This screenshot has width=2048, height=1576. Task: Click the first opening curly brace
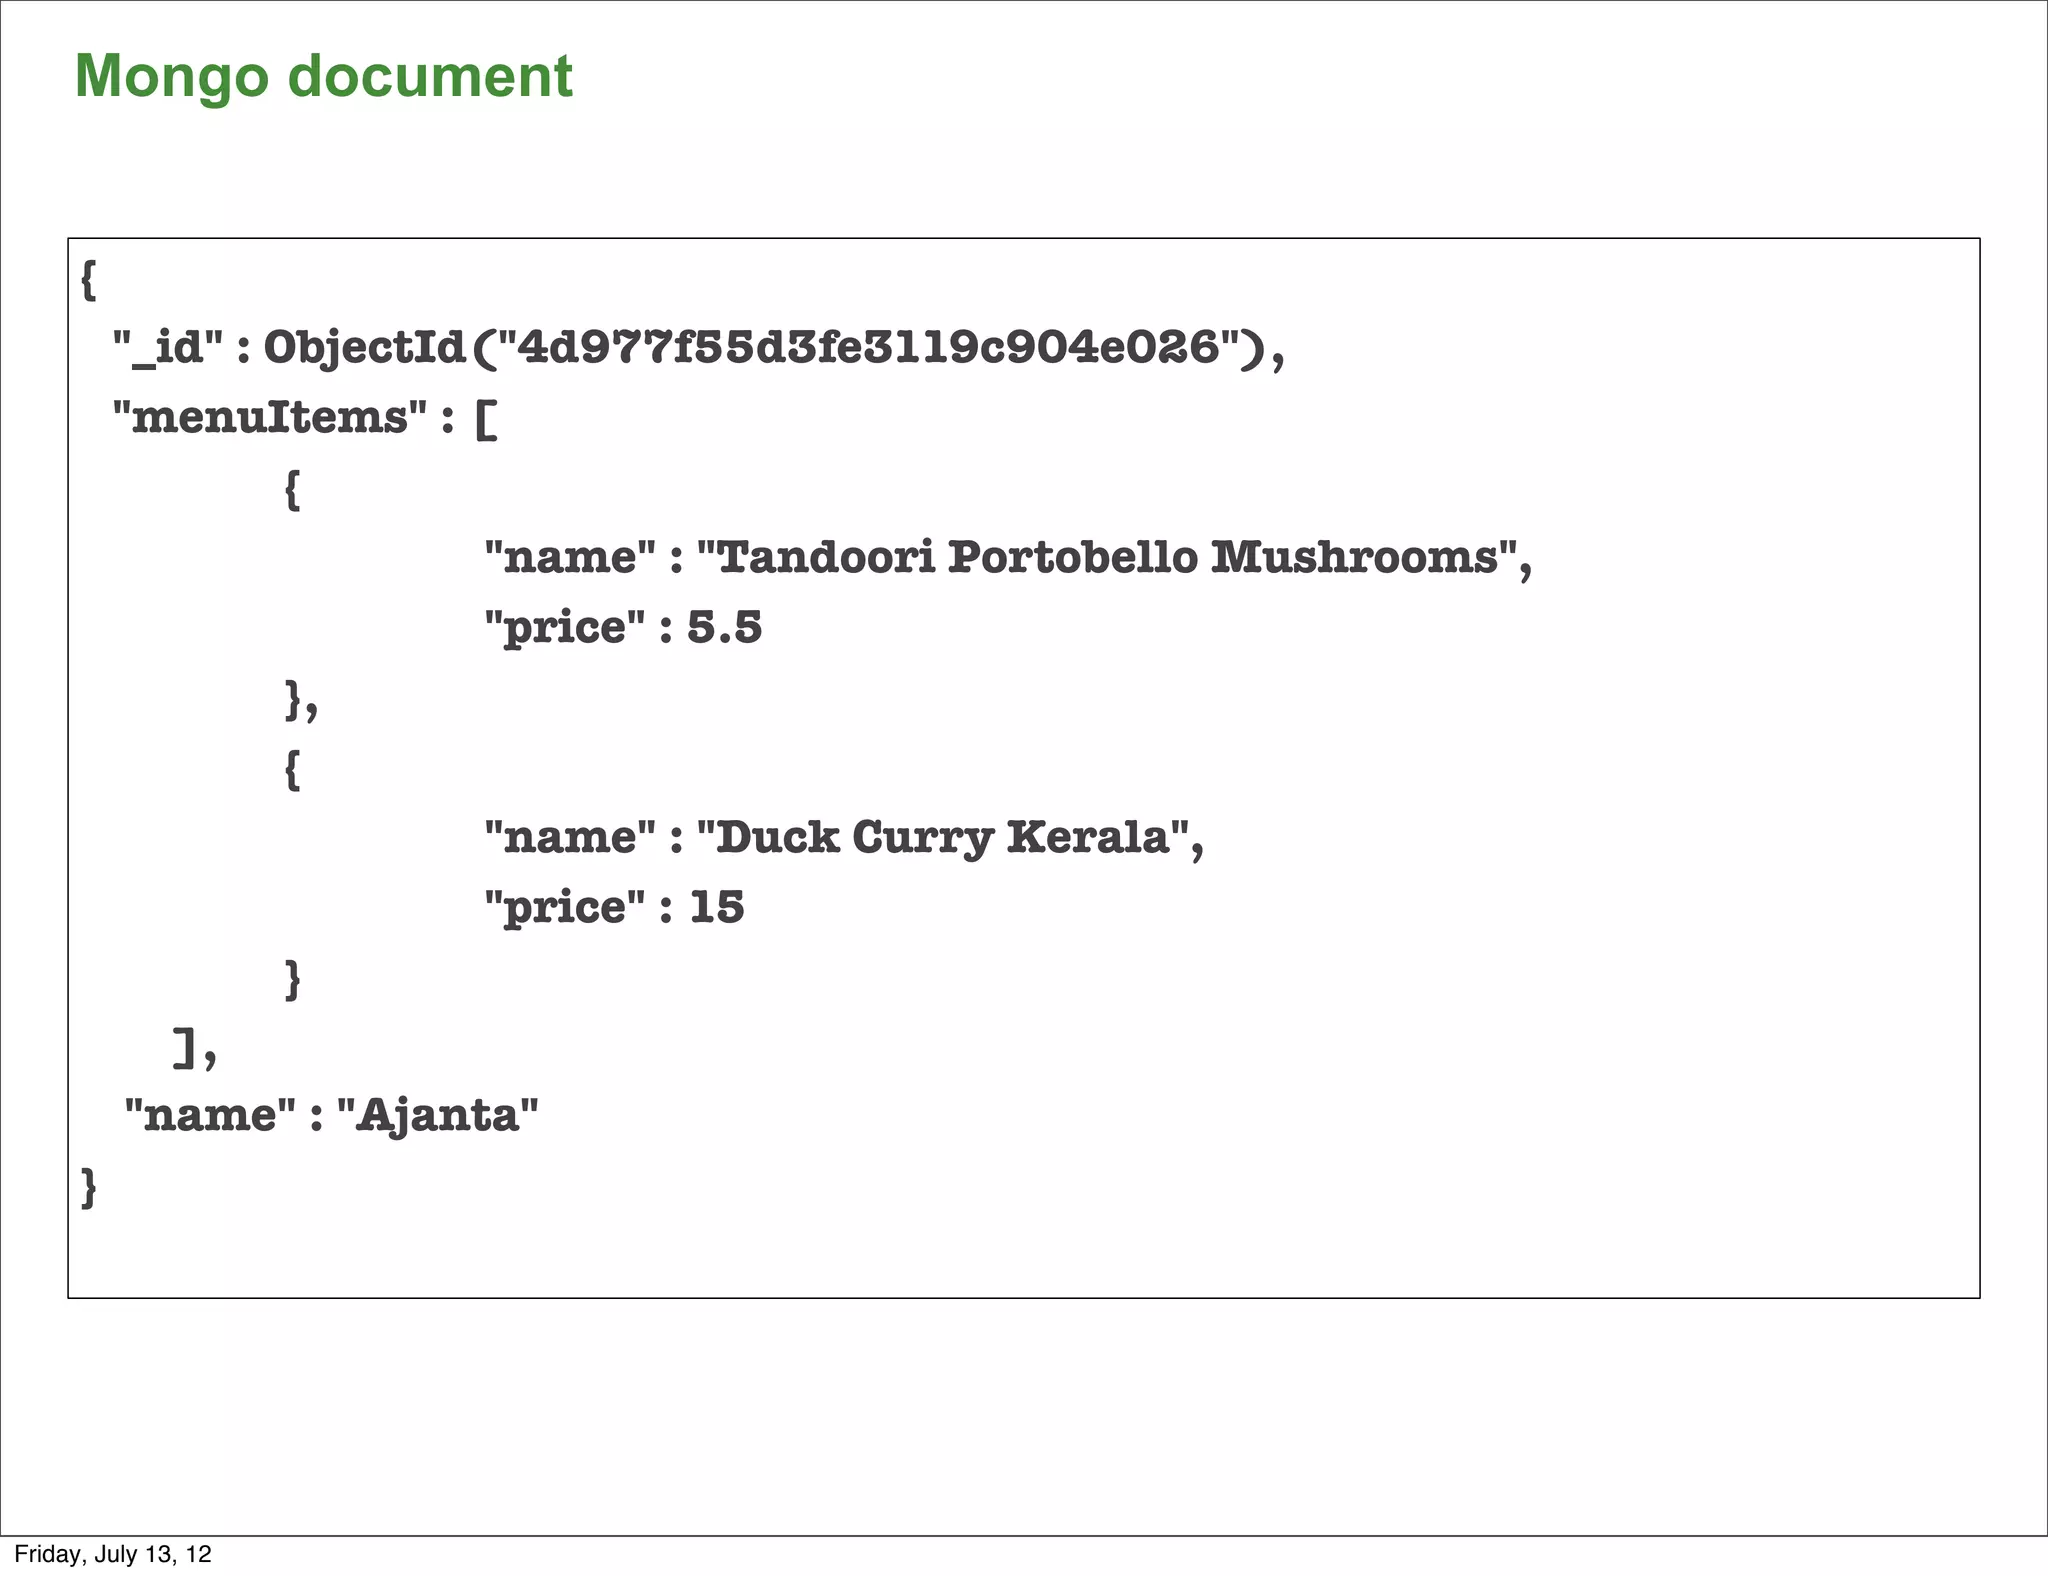point(88,279)
